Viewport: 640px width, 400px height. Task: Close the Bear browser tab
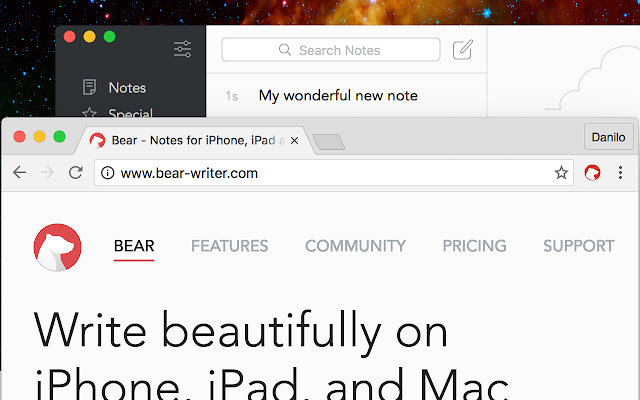(x=294, y=141)
